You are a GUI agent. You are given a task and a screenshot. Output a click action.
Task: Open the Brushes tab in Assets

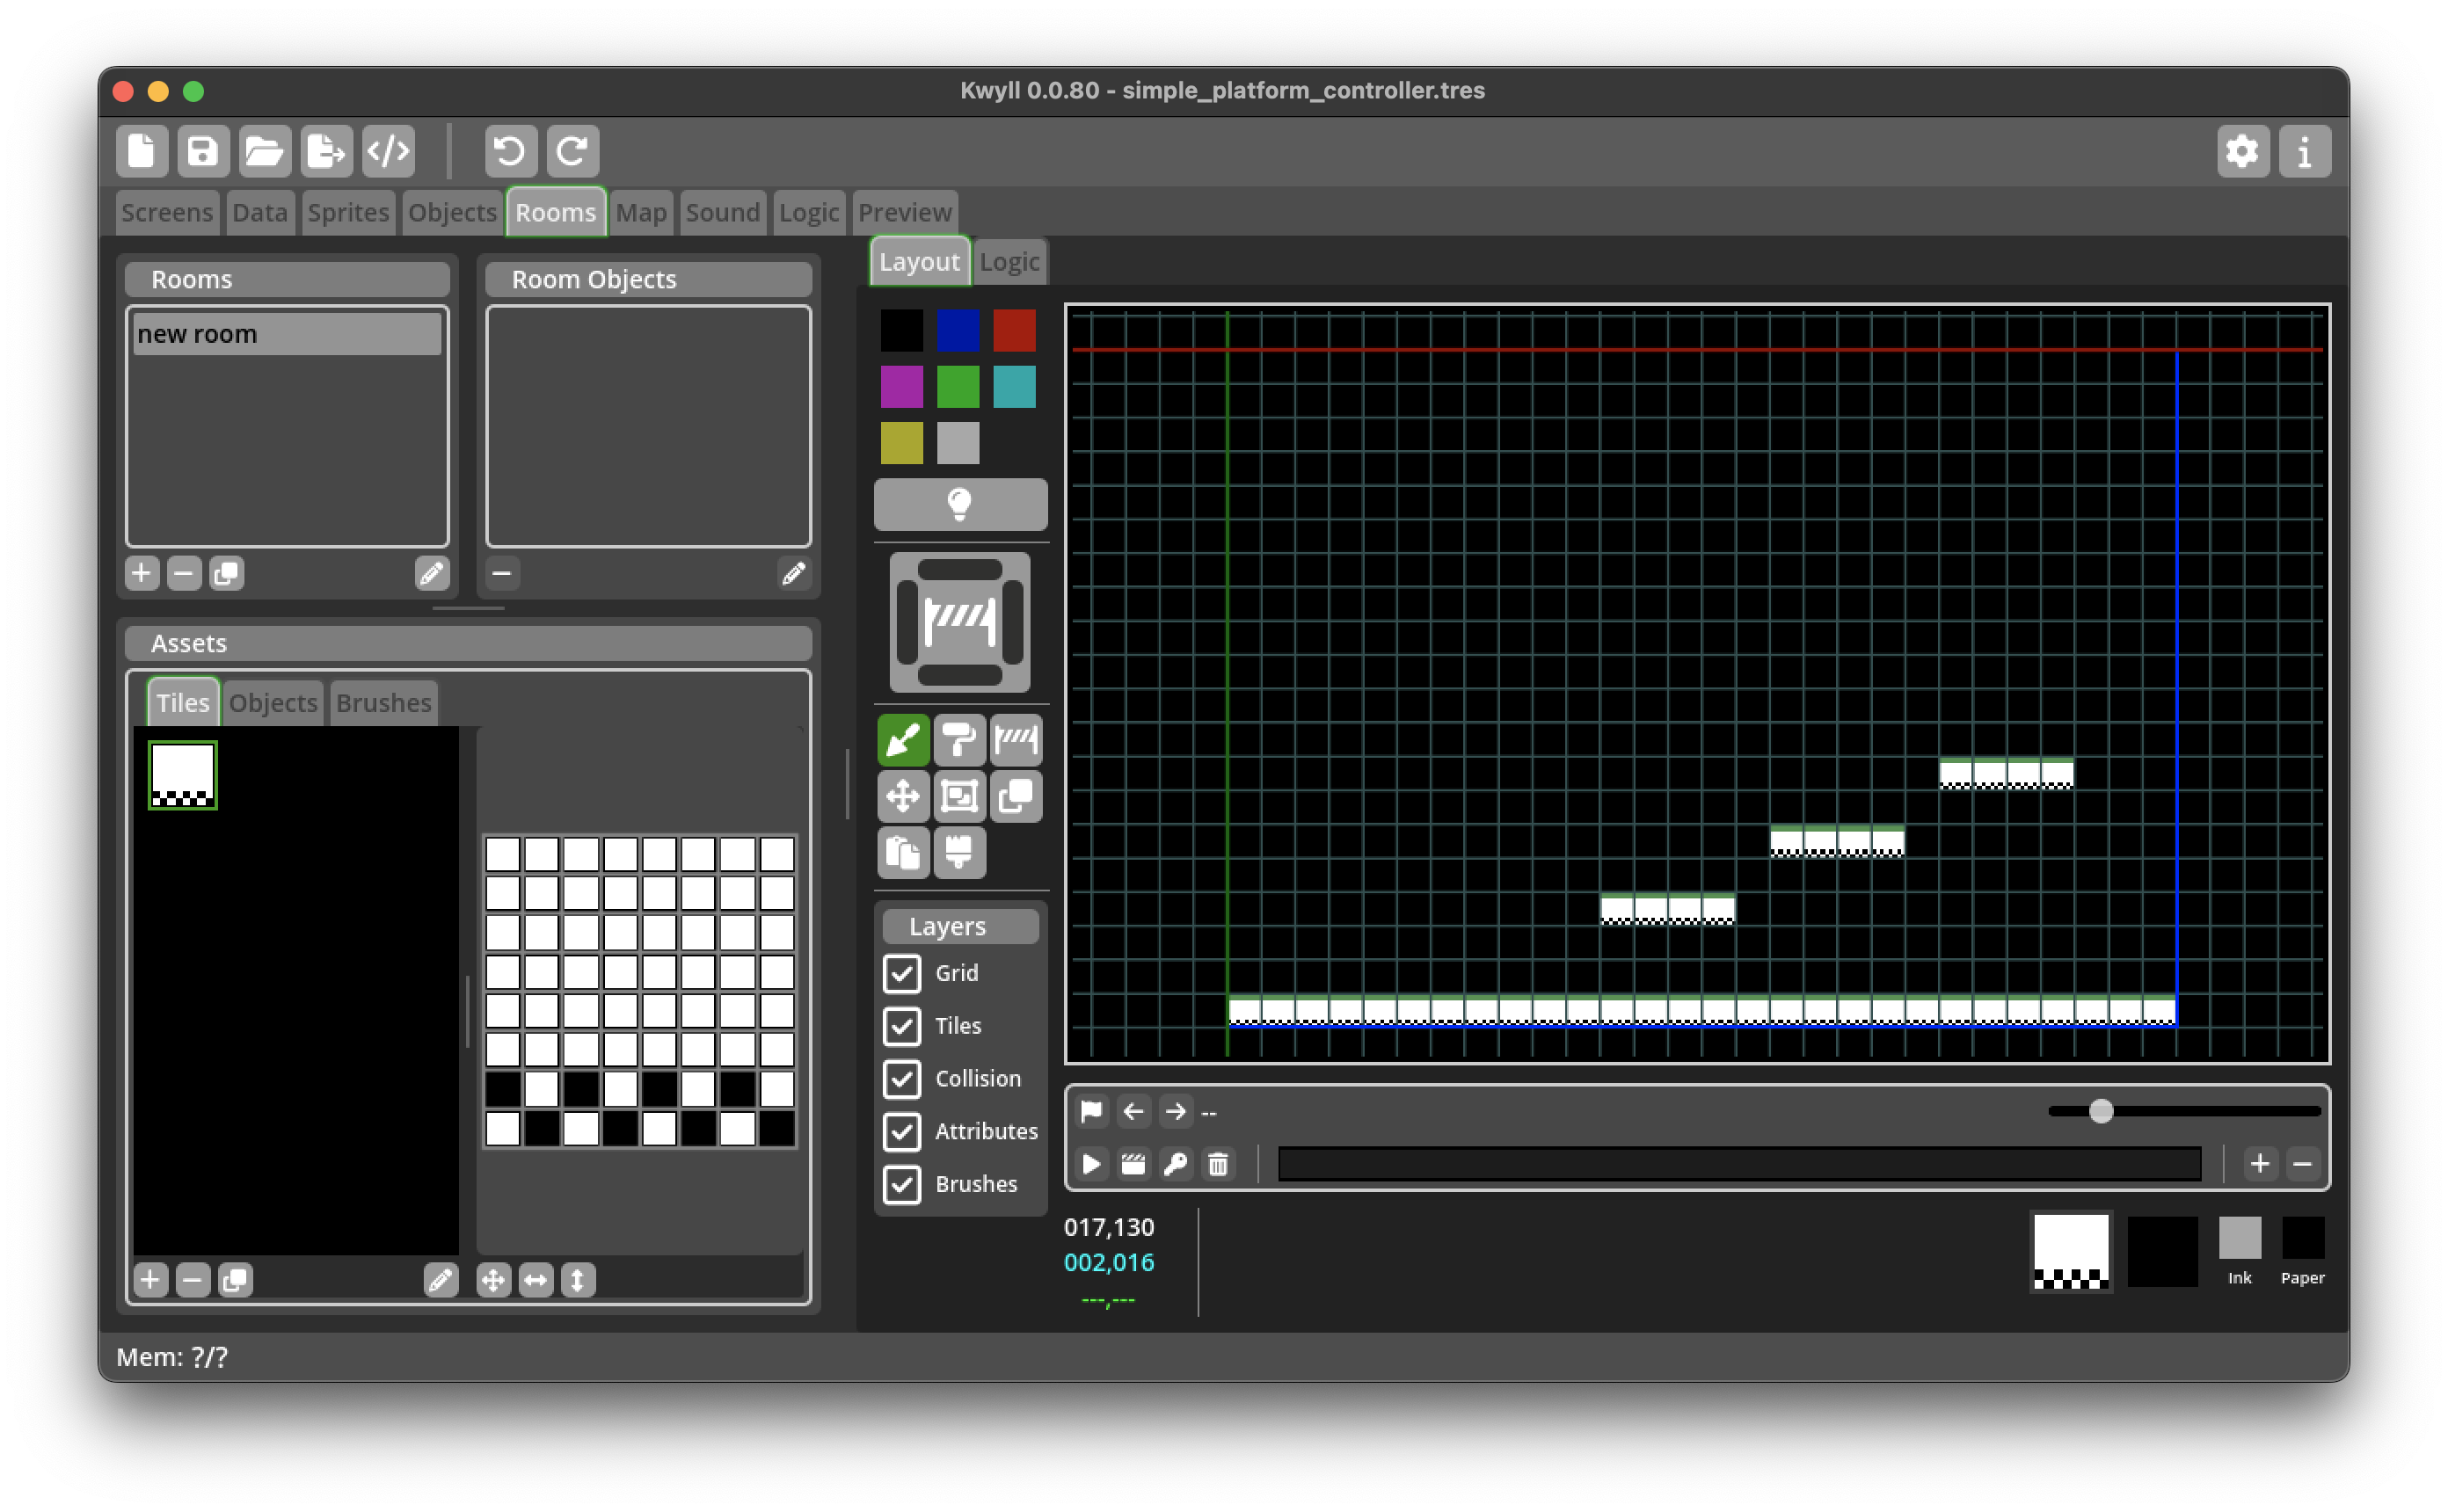(x=383, y=703)
